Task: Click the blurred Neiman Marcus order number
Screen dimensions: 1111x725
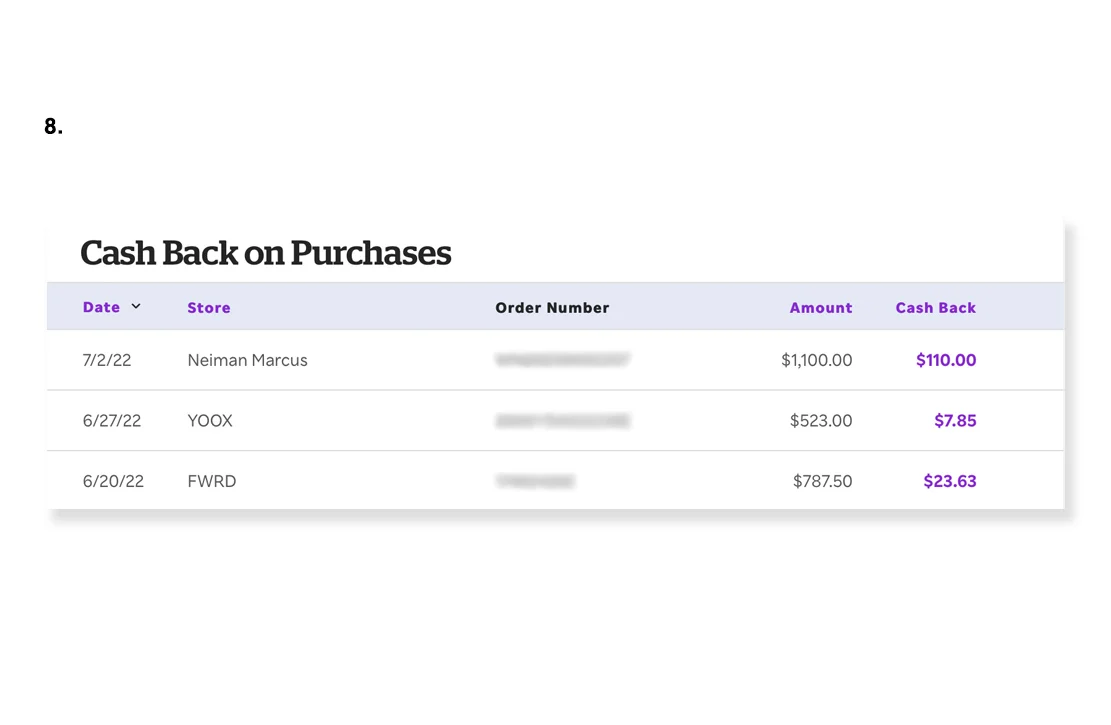Action: click(x=562, y=360)
